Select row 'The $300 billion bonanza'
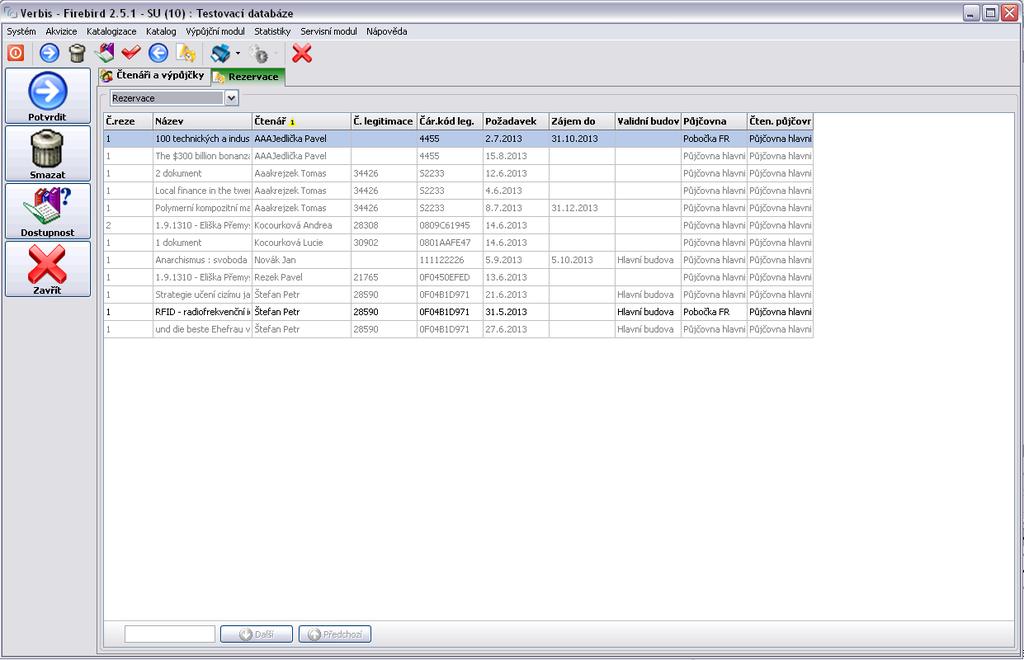This screenshot has width=1024, height=660. 458,156
